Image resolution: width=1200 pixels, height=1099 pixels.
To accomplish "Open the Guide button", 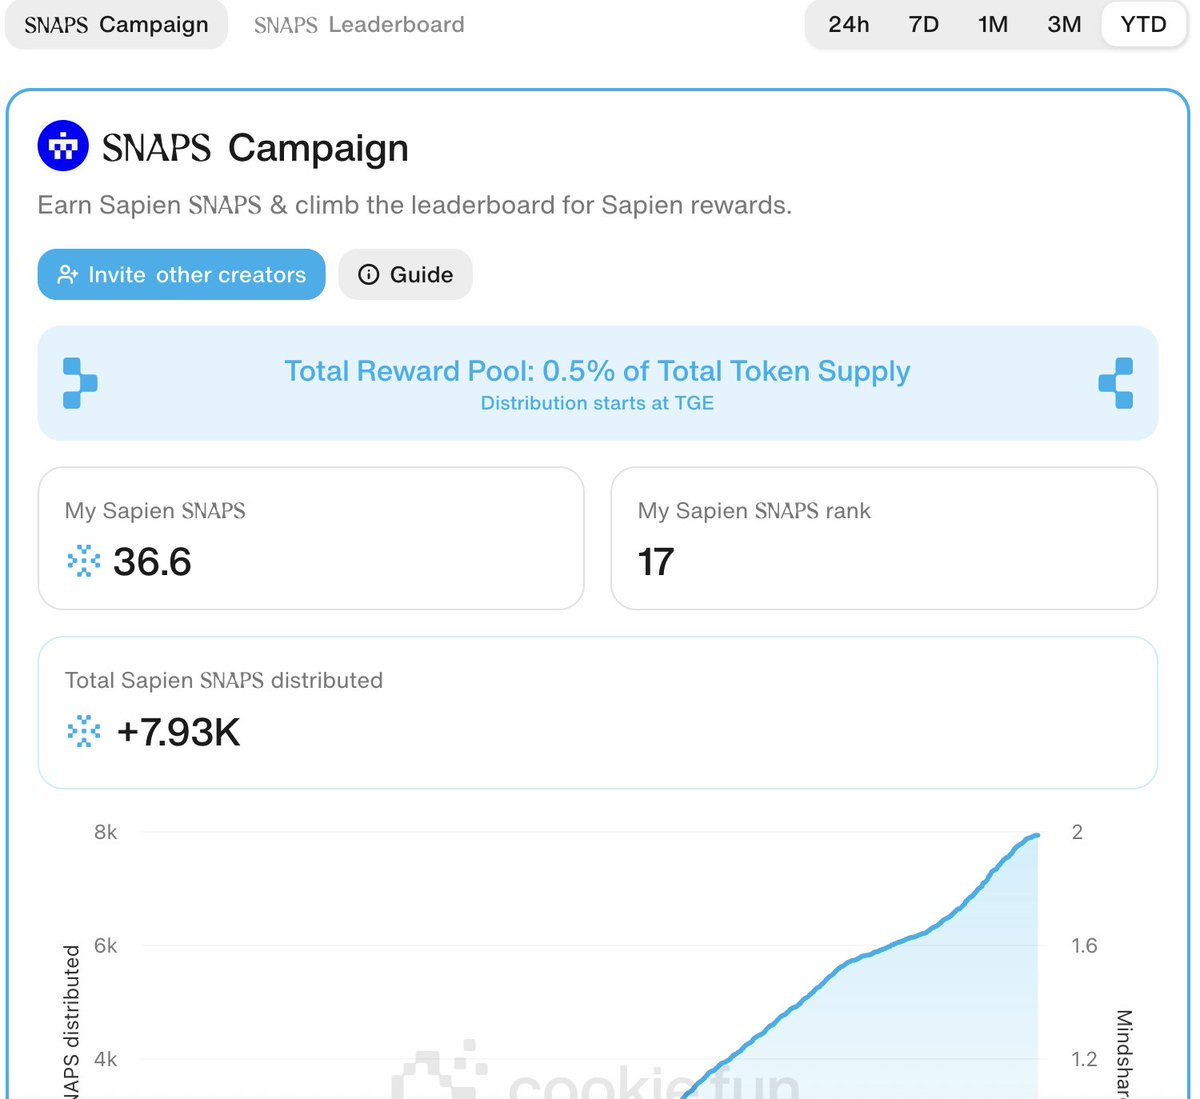I will pos(405,274).
